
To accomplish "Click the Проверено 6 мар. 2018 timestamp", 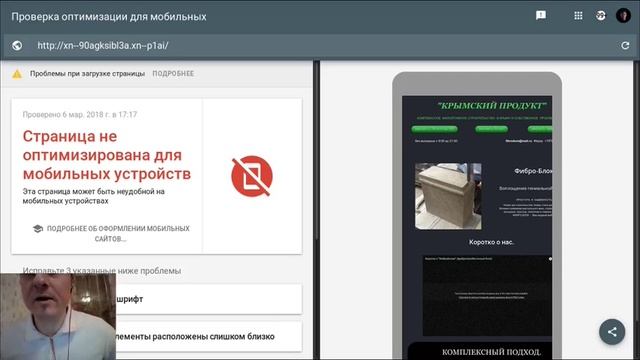I will 80,114.
